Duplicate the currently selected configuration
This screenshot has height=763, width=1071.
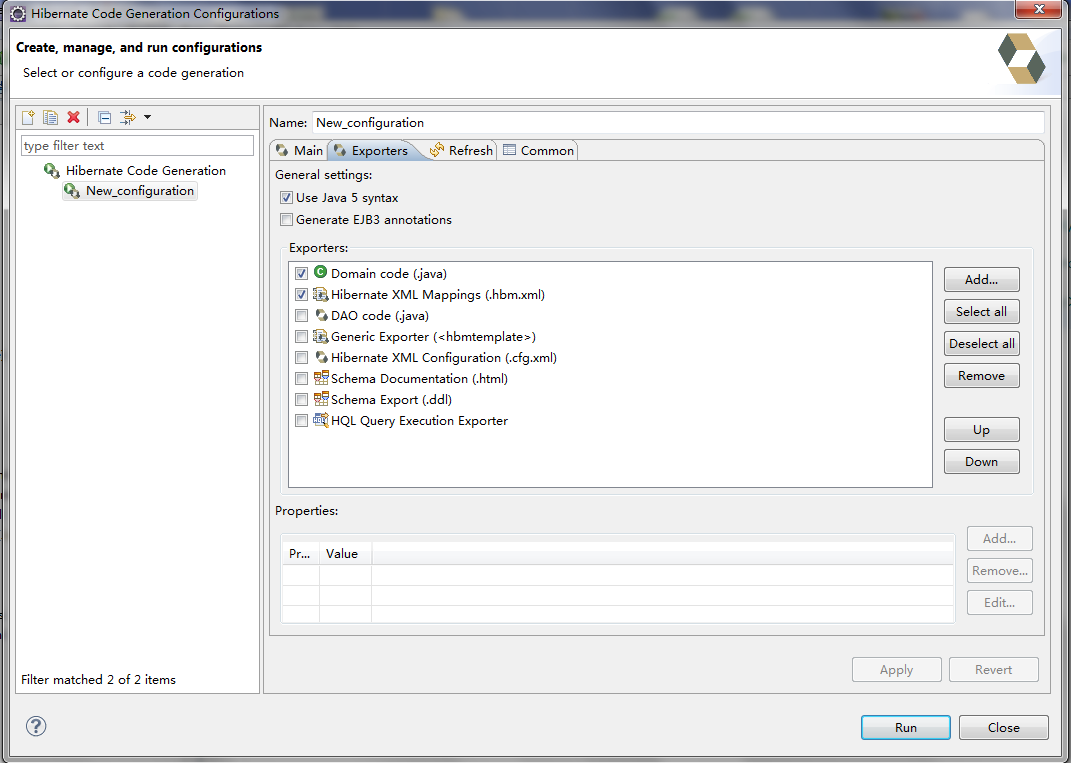(50, 117)
